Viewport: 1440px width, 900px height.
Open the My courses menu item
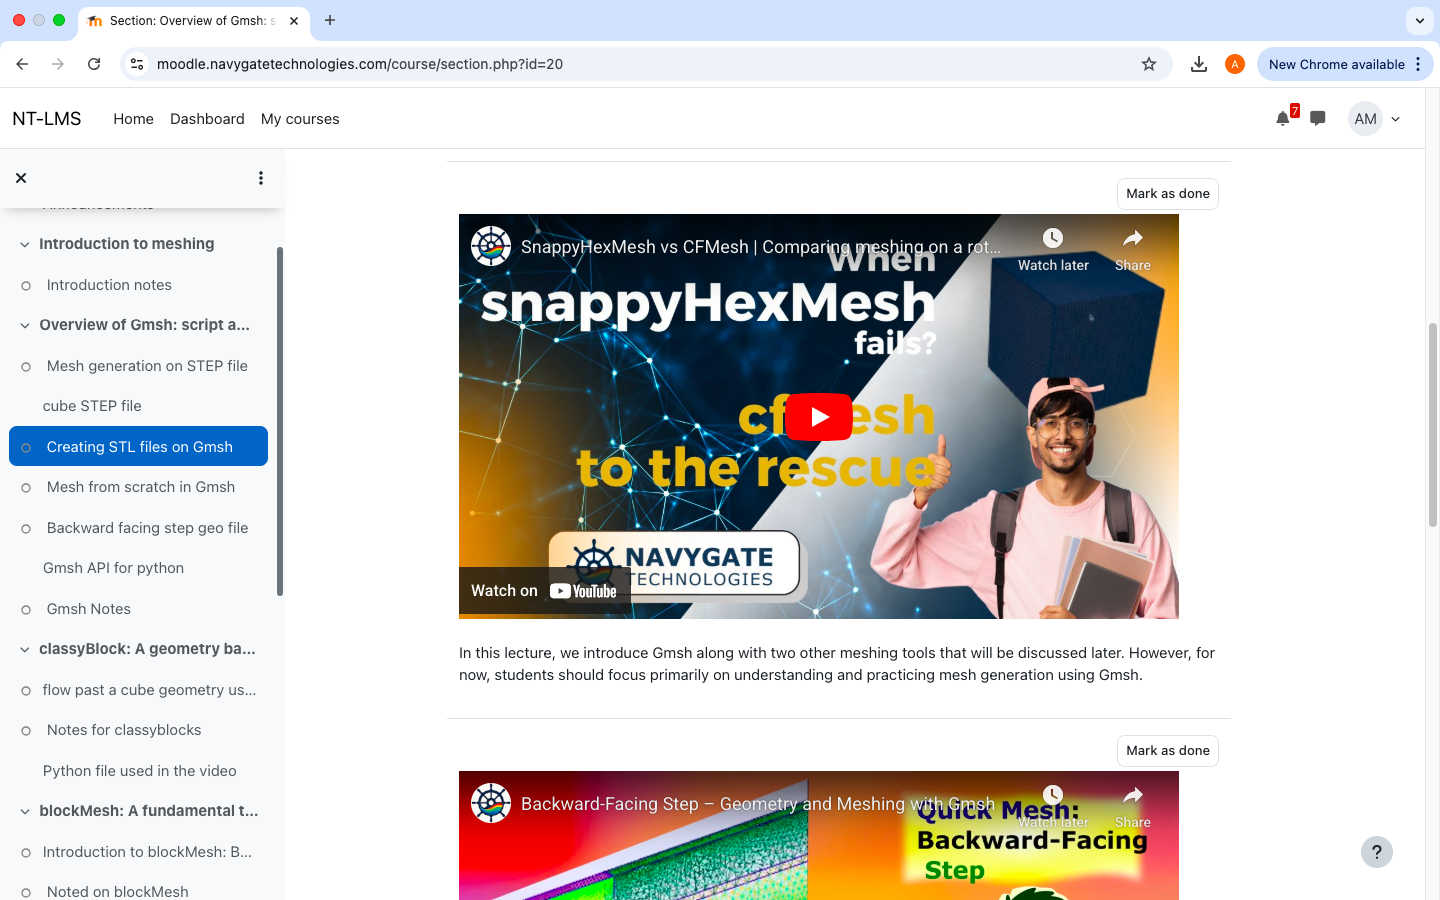coord(300,119)
